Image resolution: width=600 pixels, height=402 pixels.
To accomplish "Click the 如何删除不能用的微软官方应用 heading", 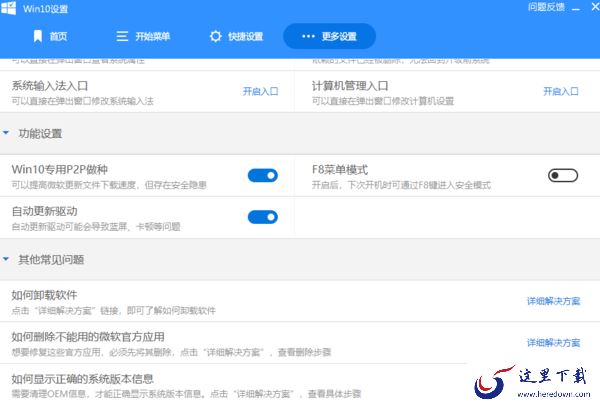I will [88, 337].
